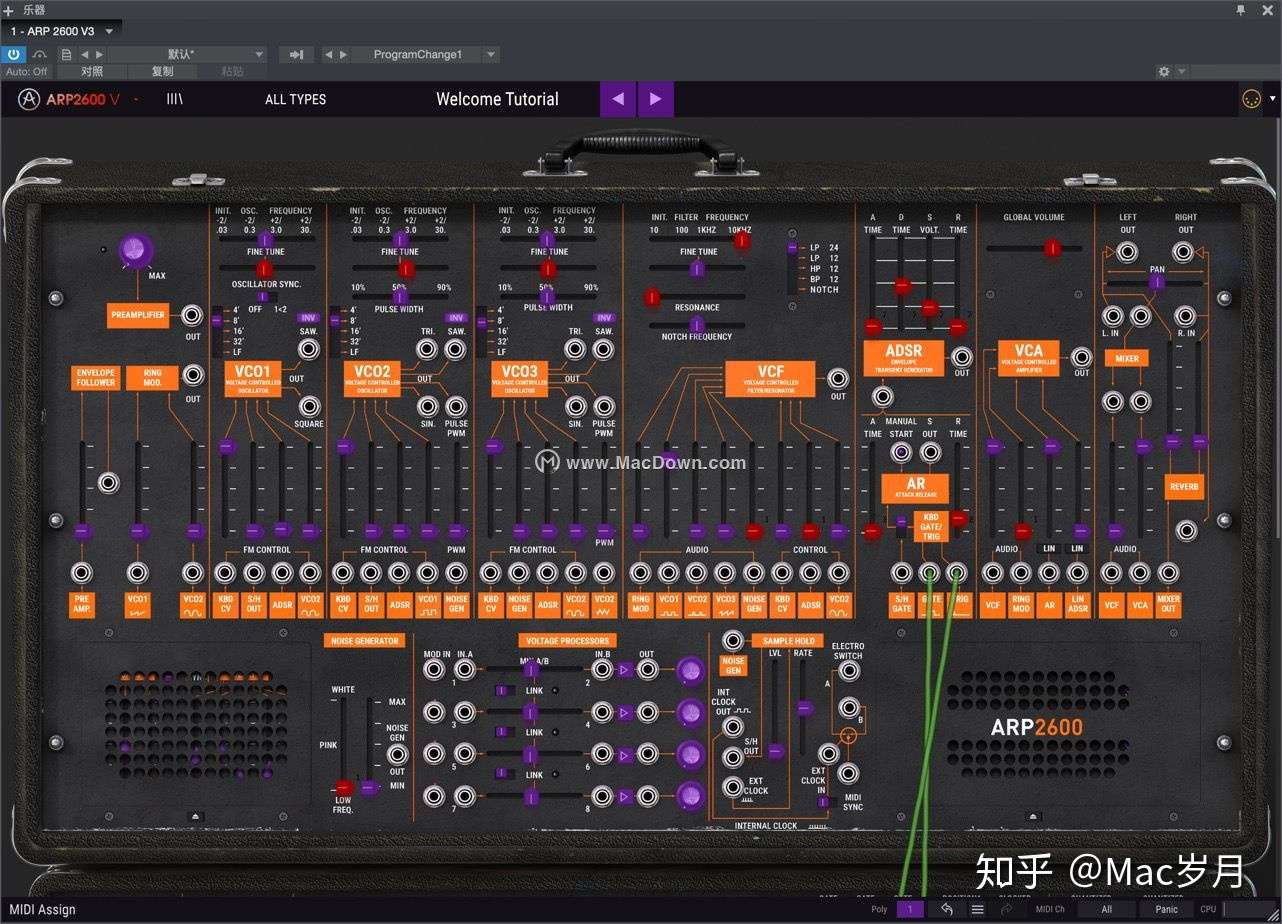Image resolution: width=1282 pixels, height=924 pixels.
Task: Click the orange SAMPLE HOLD label
Action: 789,640
